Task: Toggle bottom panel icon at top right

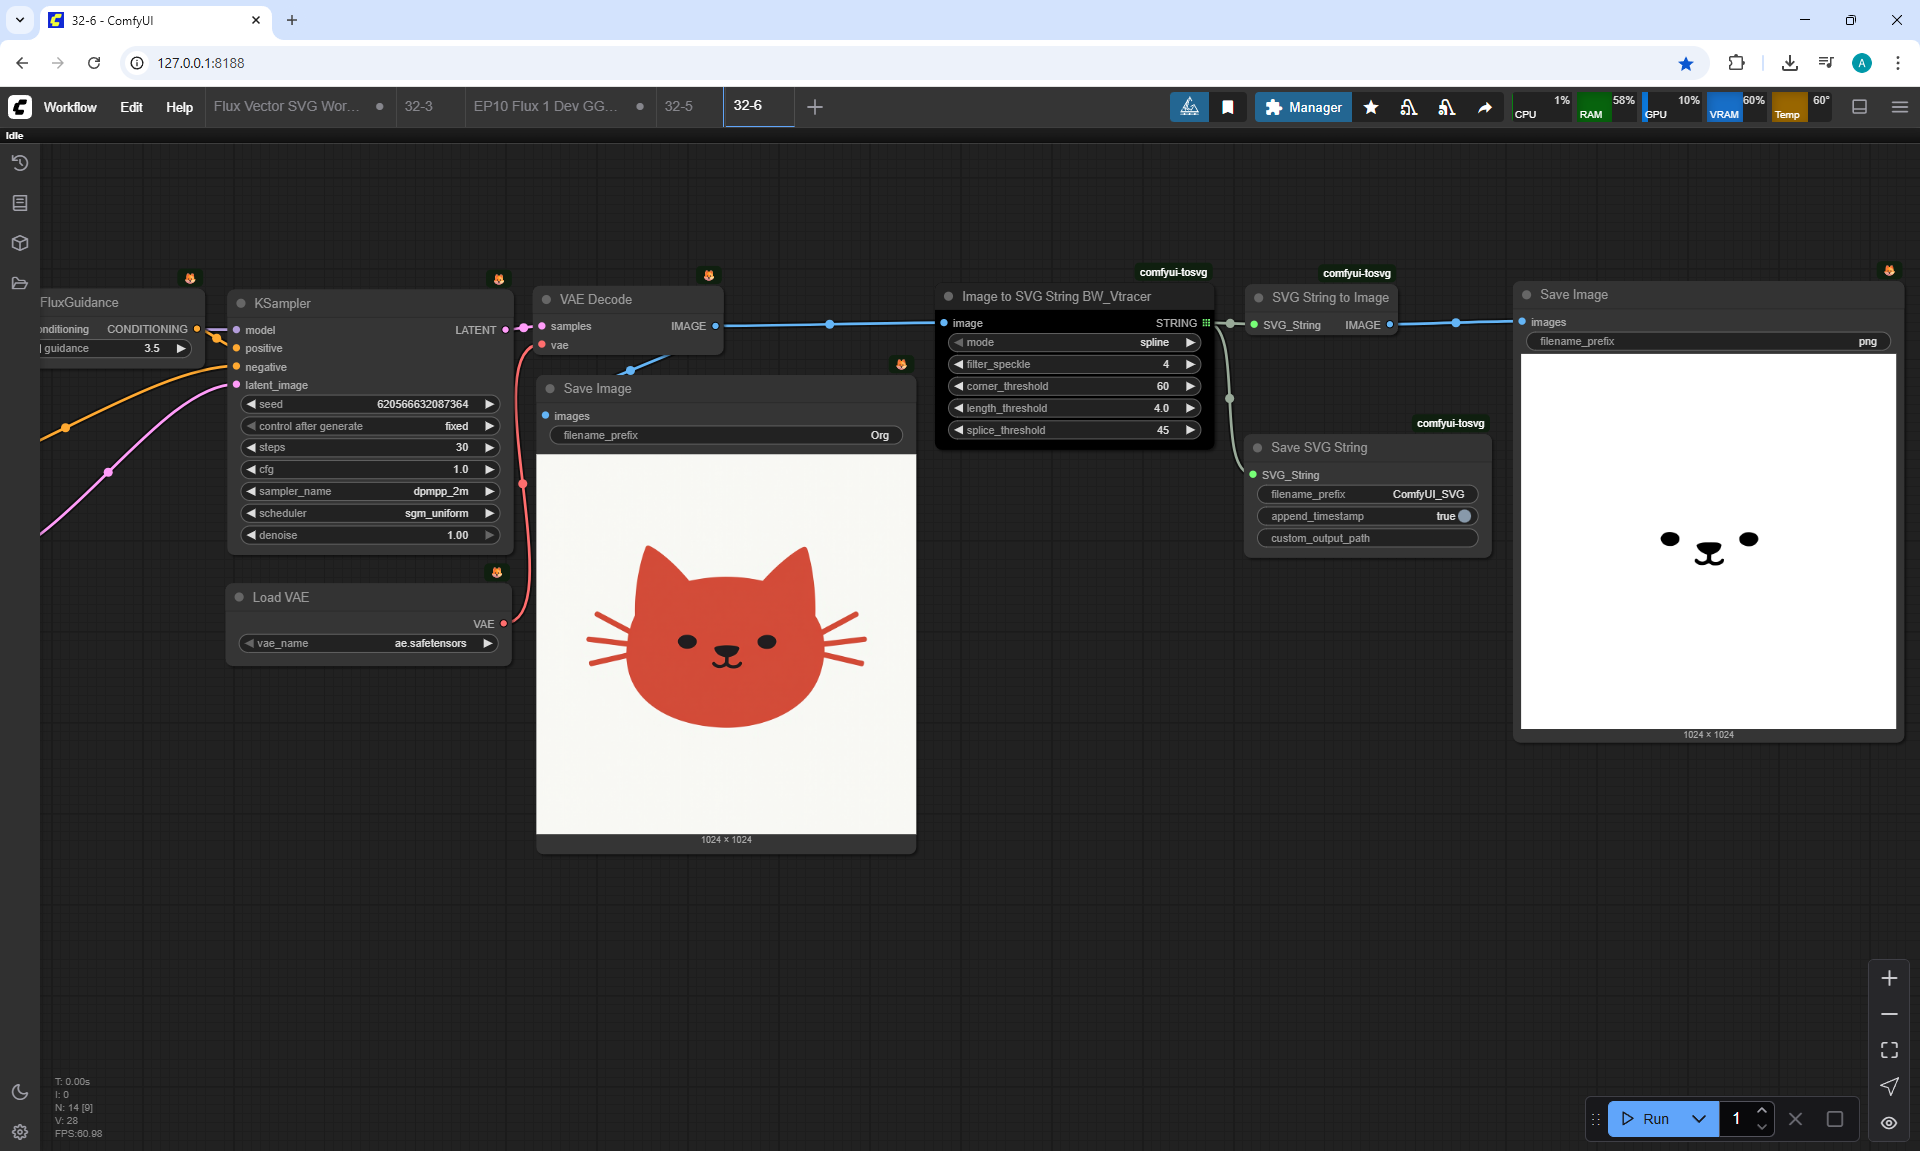Action: [x=1859, y=107]
